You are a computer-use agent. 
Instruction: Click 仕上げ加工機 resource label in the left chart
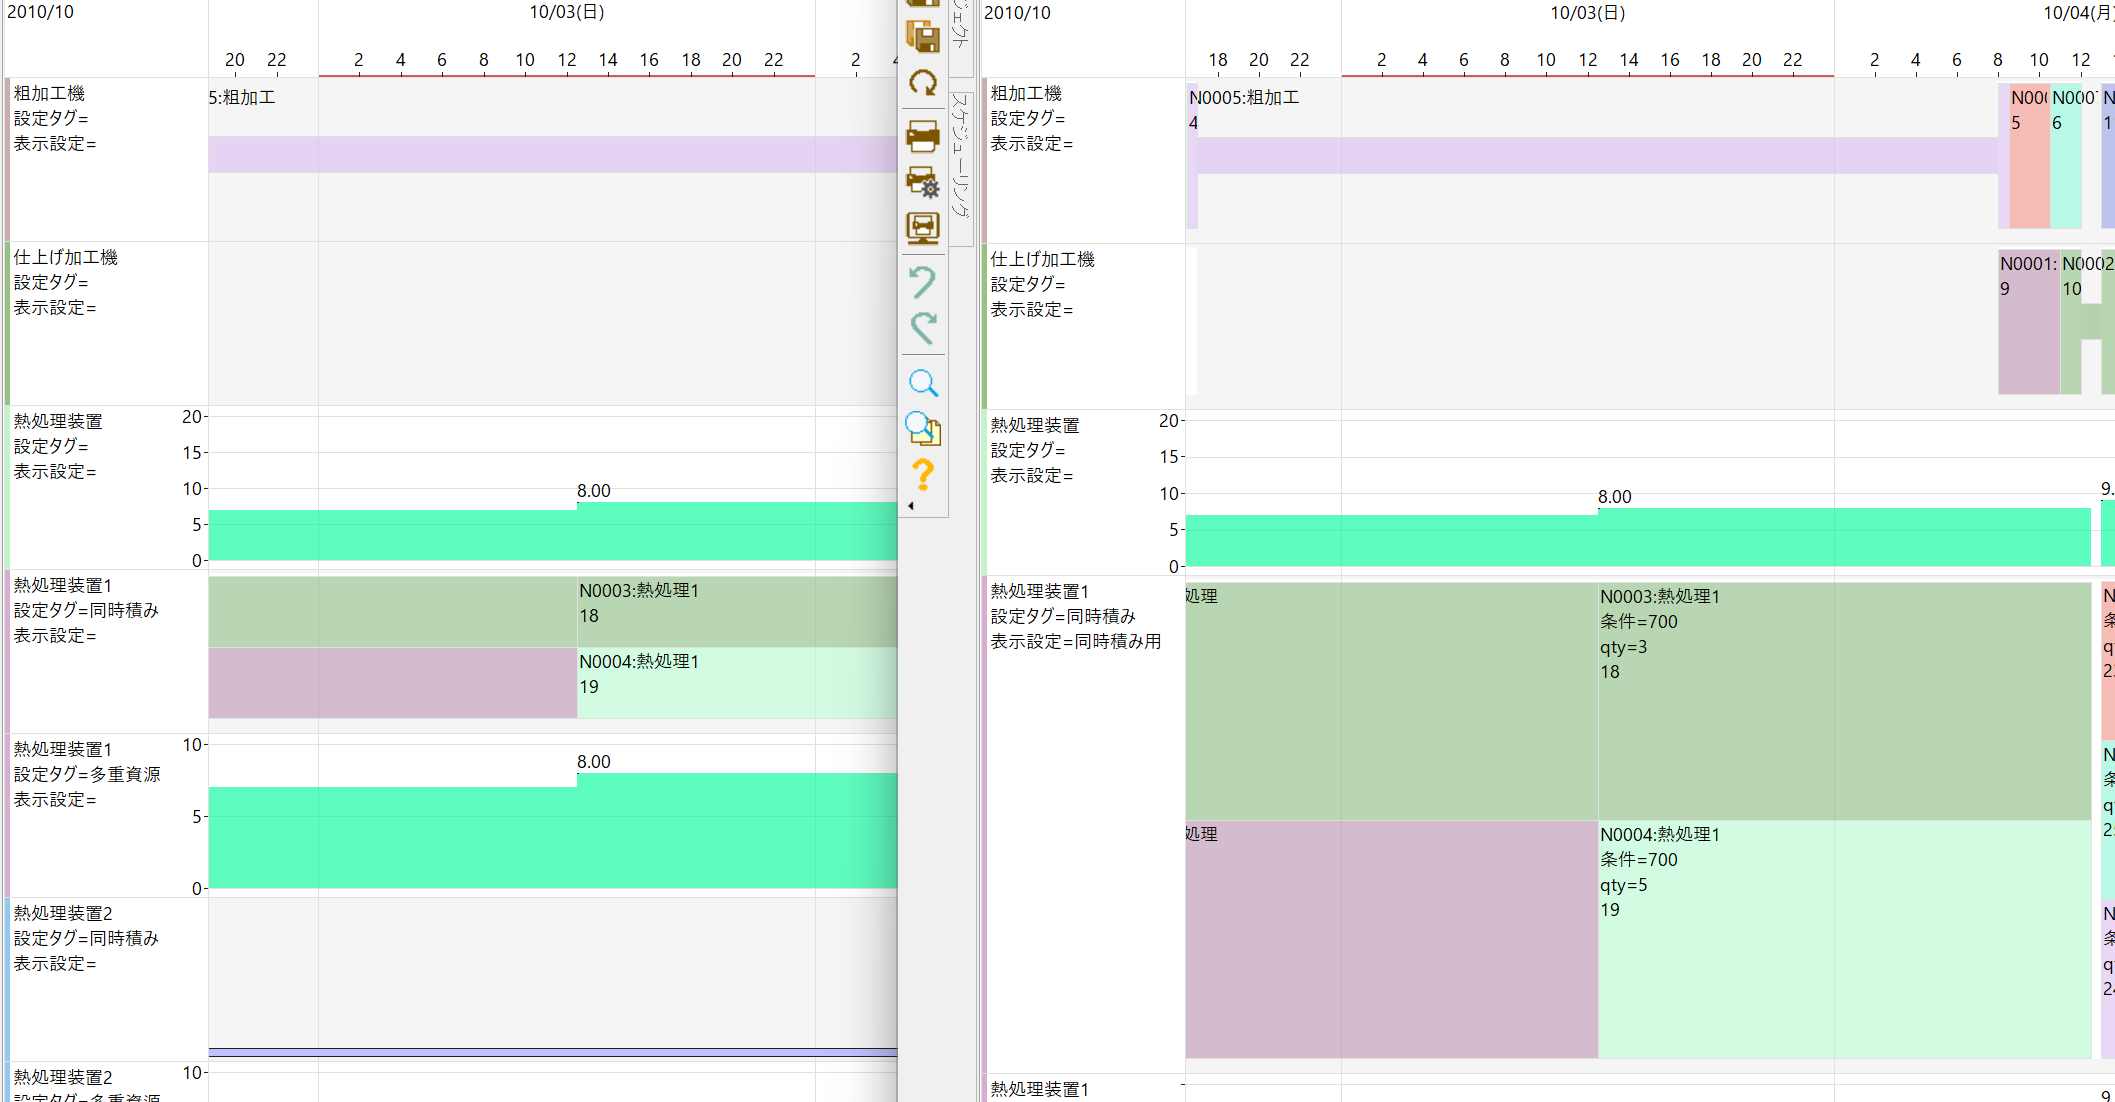click(x=66, y=257)
